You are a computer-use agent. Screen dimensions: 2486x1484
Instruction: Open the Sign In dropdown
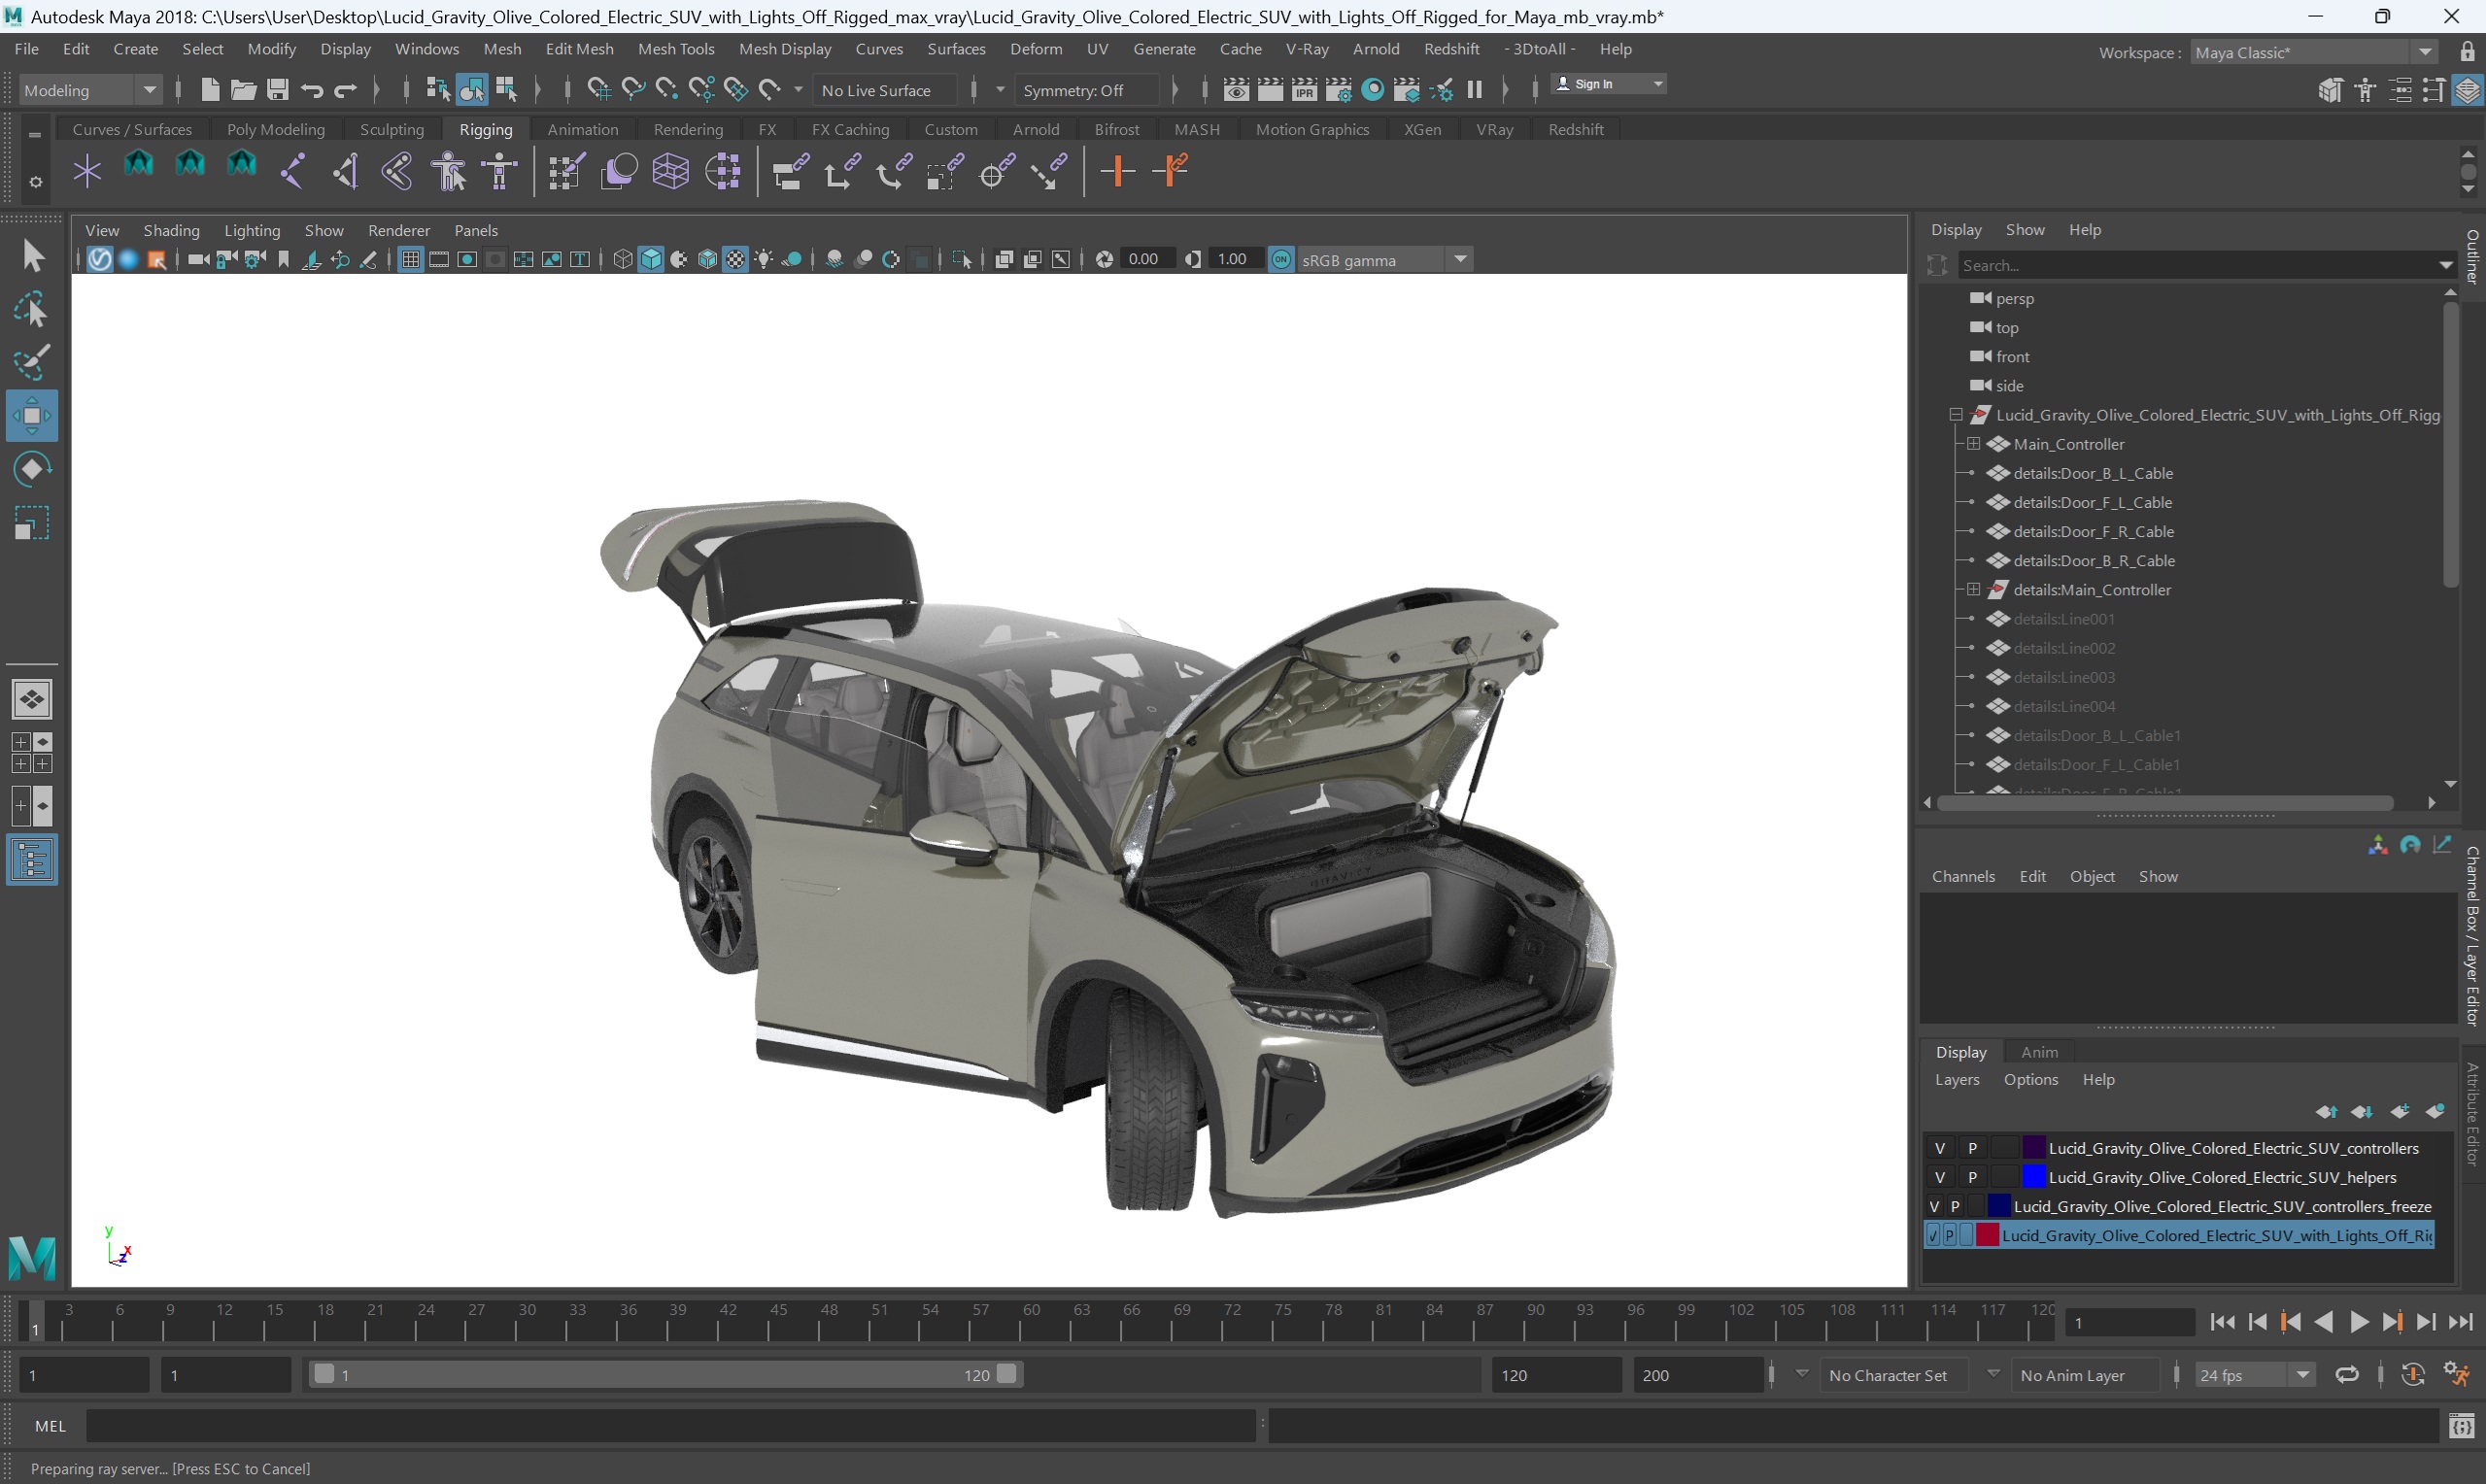pyautogui.click(x=1609, y=84)
